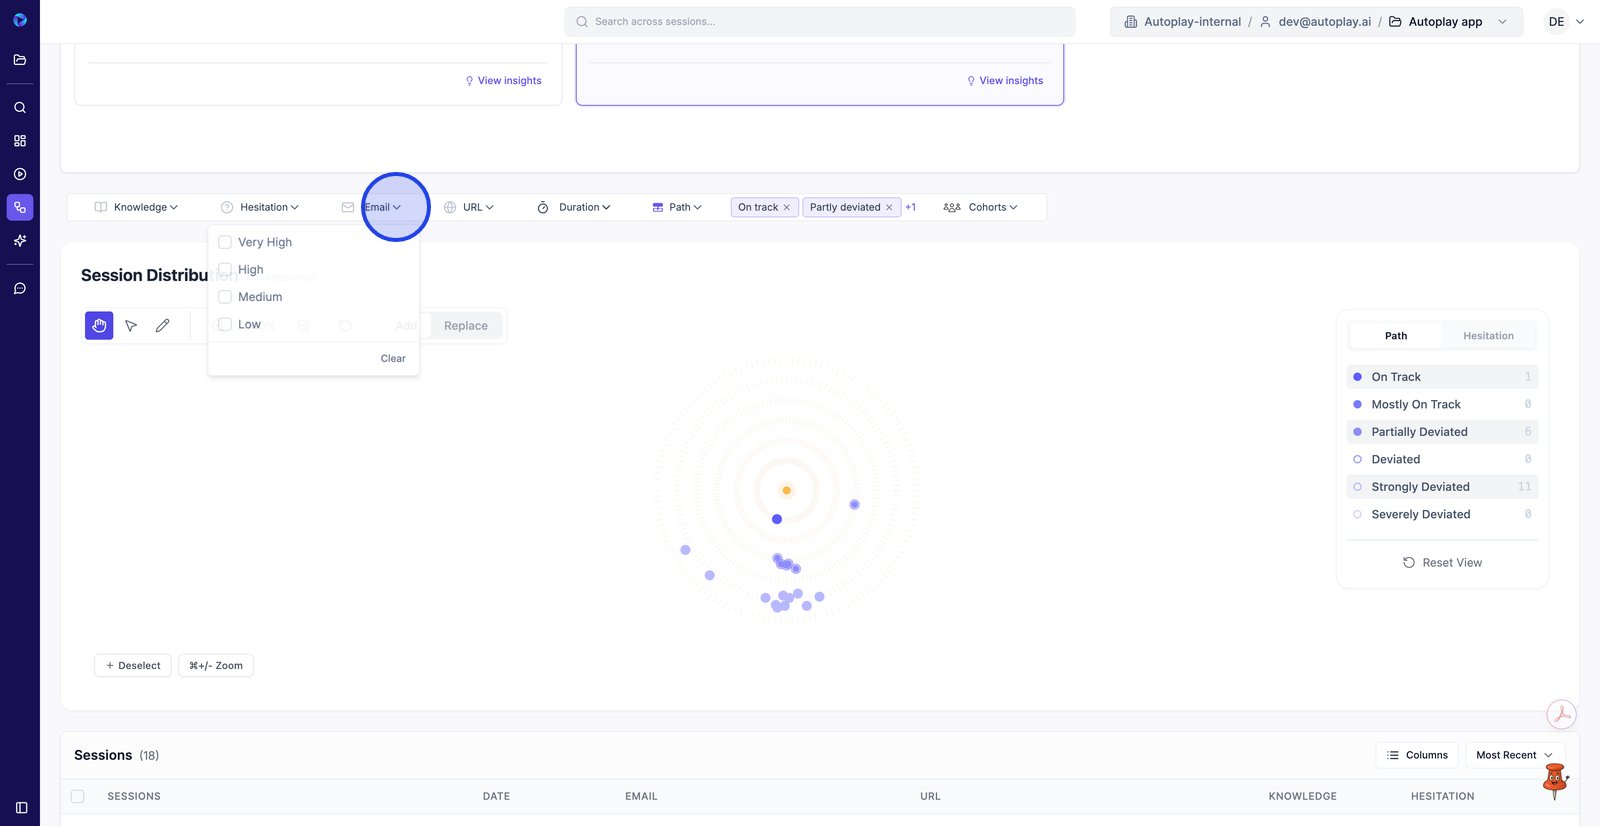The image size is (1600, 826).
Task: Expand the Cohorts filter dropdown
Action: point(980,208)
